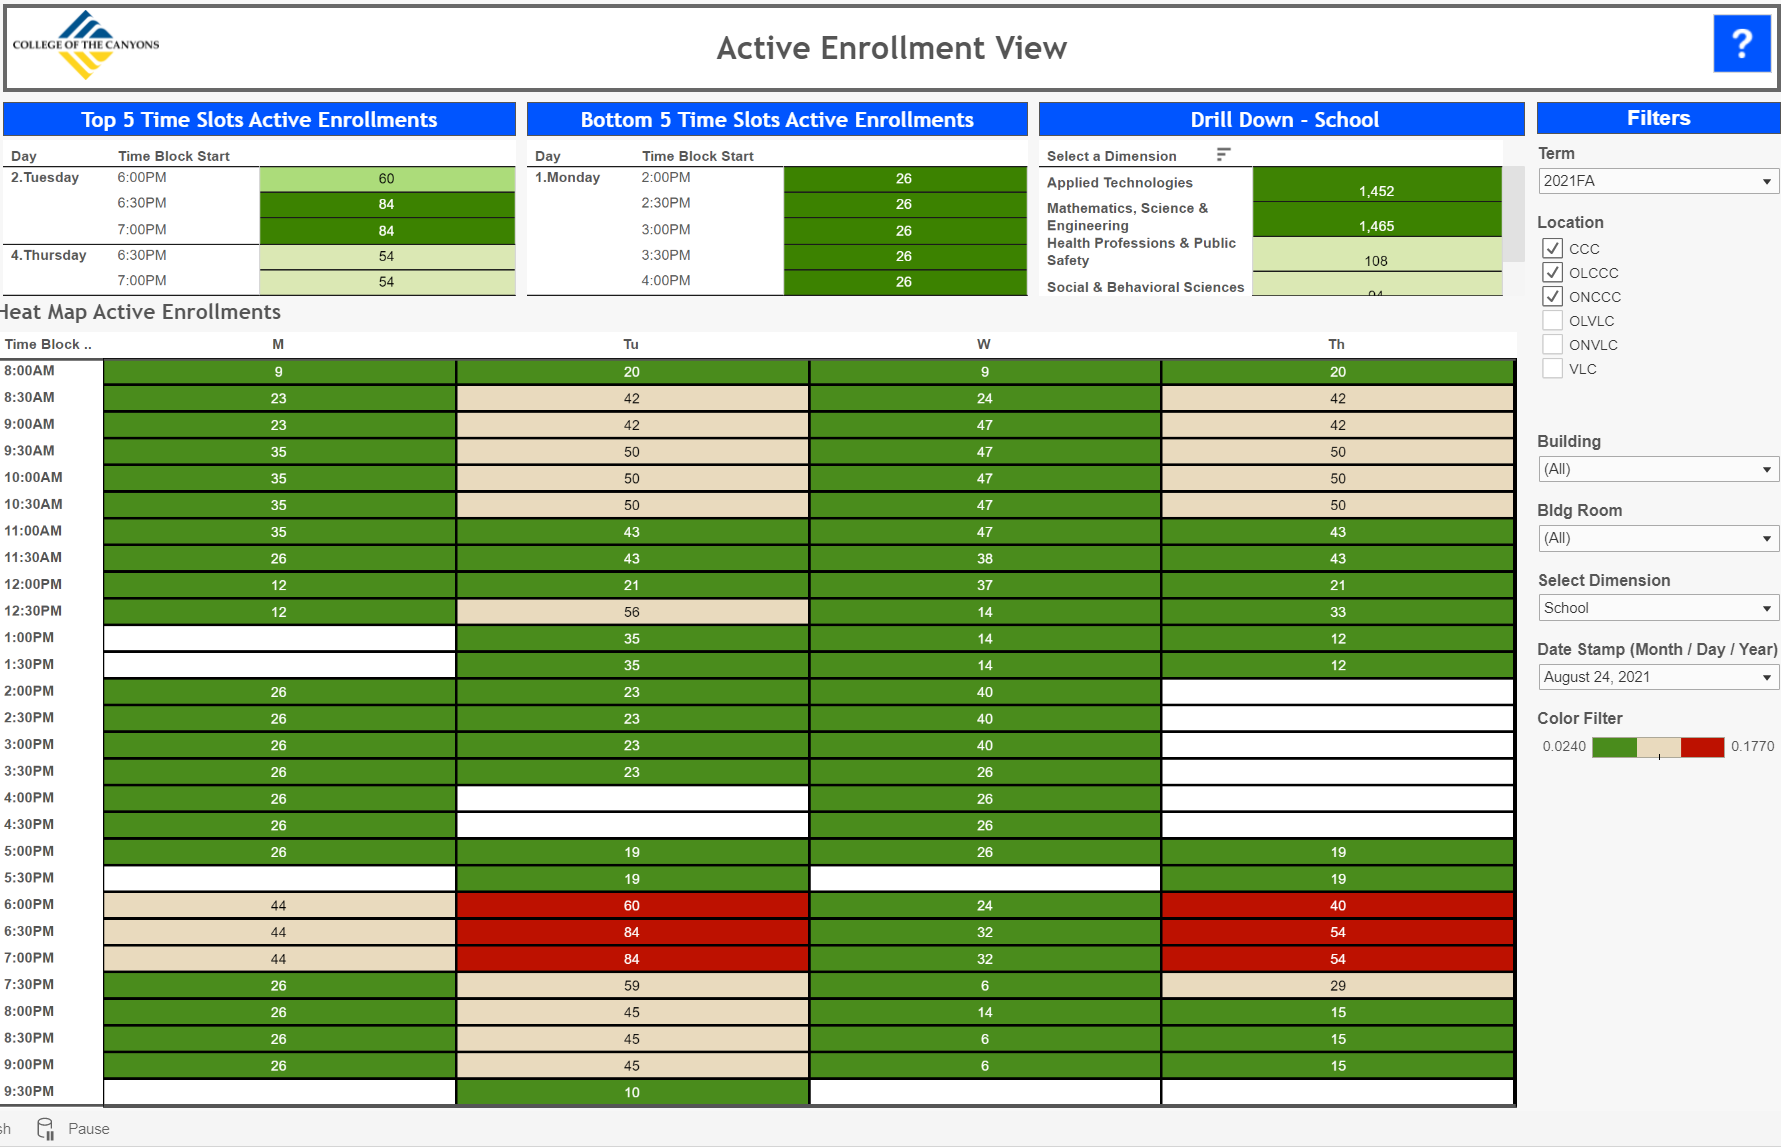Image resolution: width=1781 pixels, height=1147 pixels.
Task: Click the sort icon beside Select a Dimension
Action: (x=1223, y=155)
